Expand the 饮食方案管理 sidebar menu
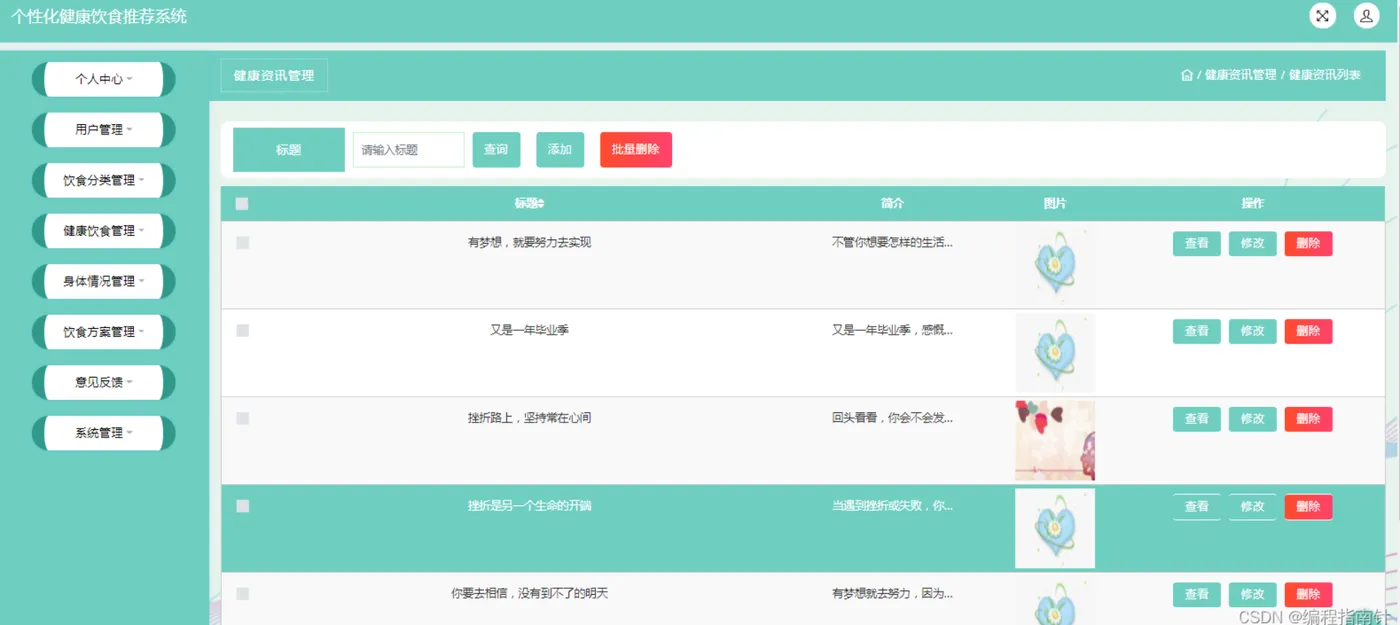The width and height of the screenshot is (1400, 625). pyautogui.click(x=104, y=332)
